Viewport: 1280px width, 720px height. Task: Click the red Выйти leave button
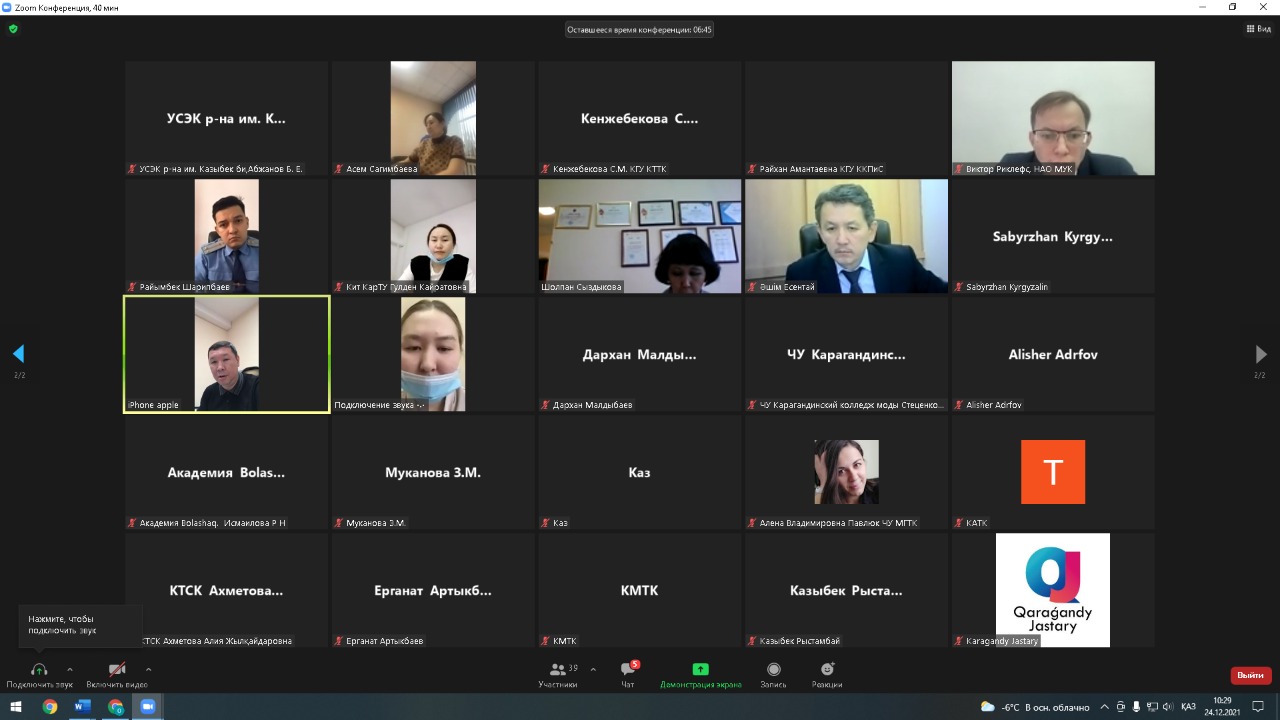(x=1250, y=675)
